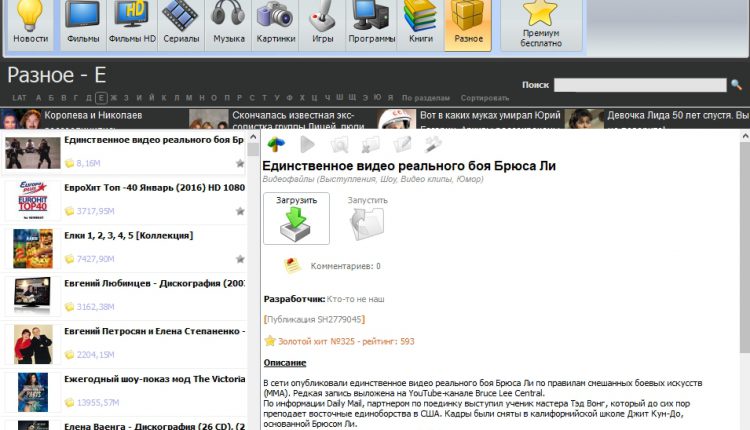Open the Фильмы category
This screenshot has width=750, height=430.
click(83, 24)
